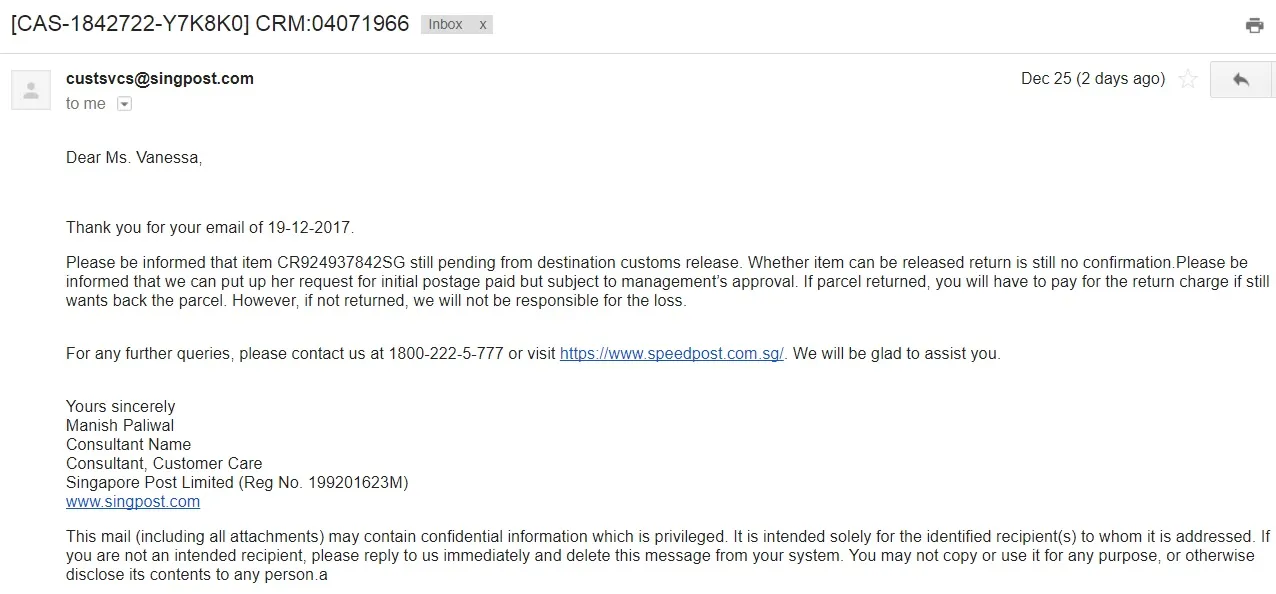The height and width of the screenshot is (594, 1276).
Task: Remove the Inbox label with x
Action: tap(482, 24)
